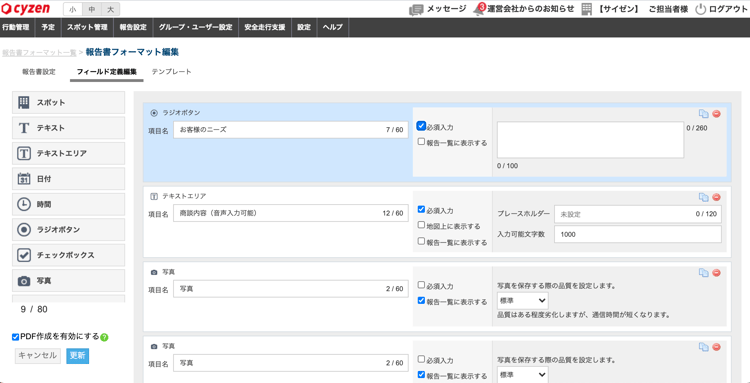Open ヘルプ menu
The height and width of the screenshot is (383, 750).
pos(333,27)
